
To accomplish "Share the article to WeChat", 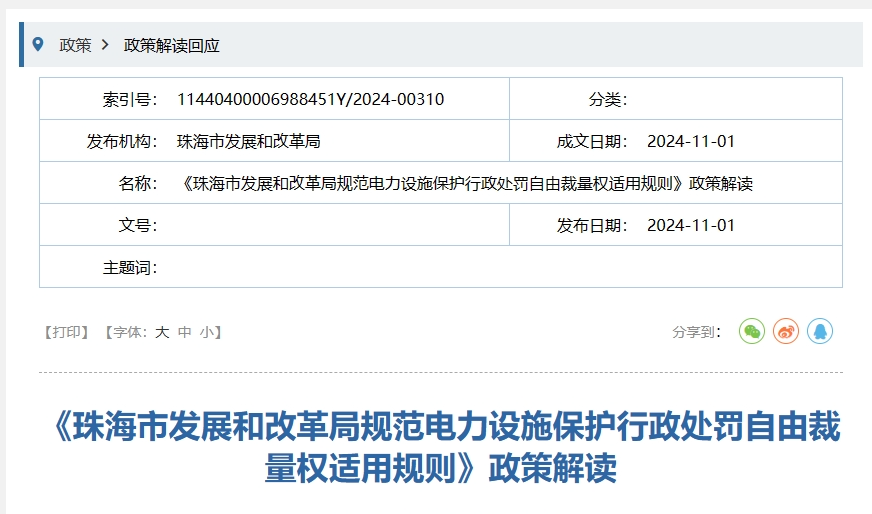I will point(752,332).
